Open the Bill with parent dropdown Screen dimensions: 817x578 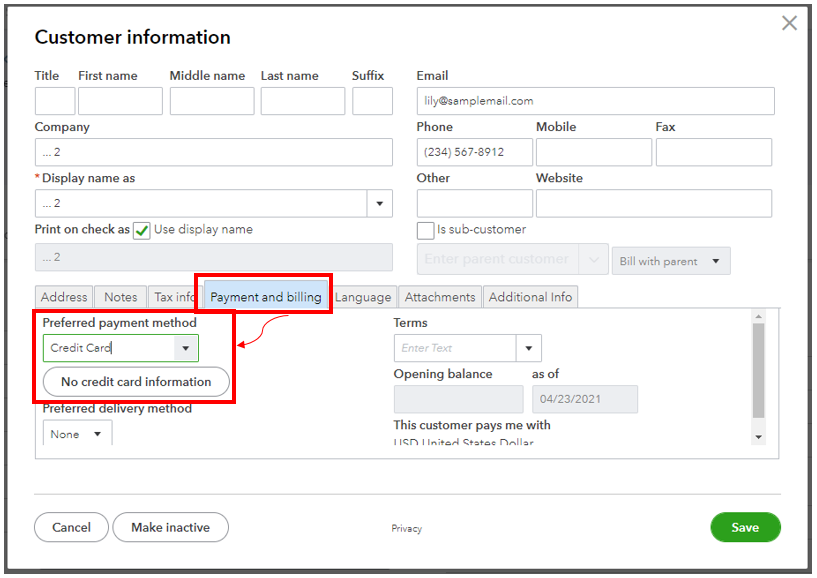(x=670, y=261)
